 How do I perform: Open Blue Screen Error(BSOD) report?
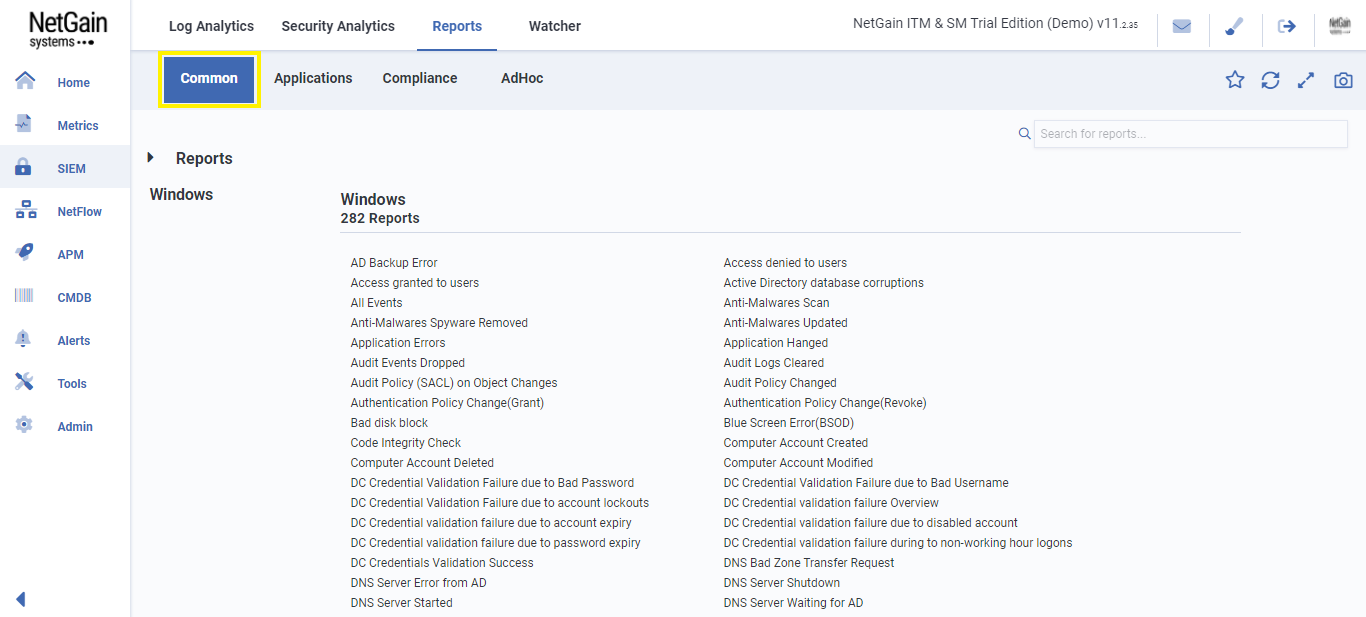point(789,423)
